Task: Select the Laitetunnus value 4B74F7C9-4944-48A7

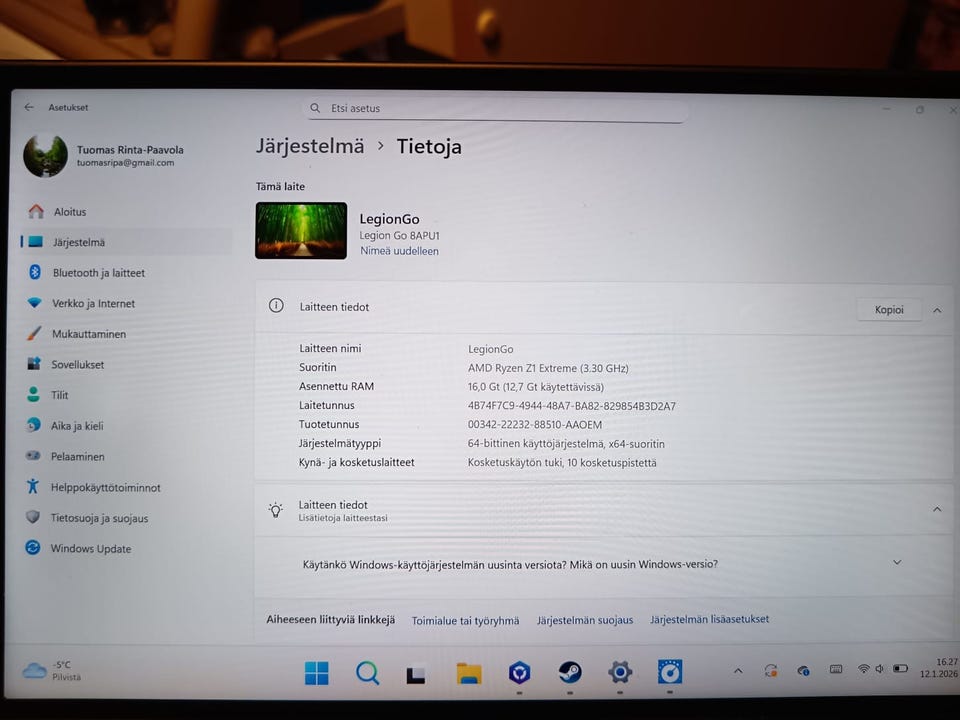Action: (571, 406)
